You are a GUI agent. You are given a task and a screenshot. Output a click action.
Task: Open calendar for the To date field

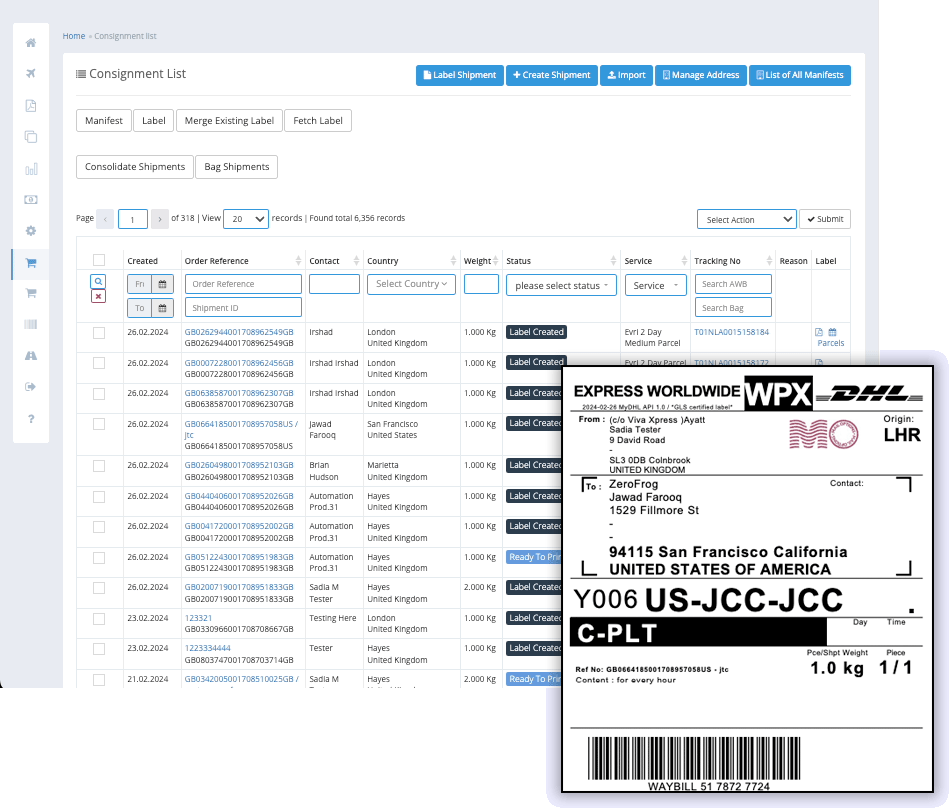[x=162, y=308]
